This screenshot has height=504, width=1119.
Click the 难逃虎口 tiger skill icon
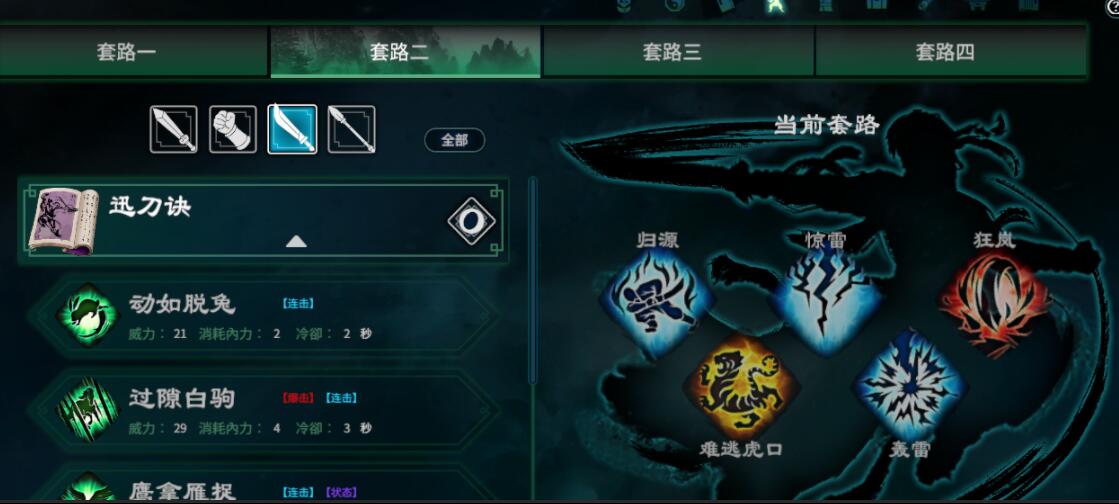[x=741, y=388]
